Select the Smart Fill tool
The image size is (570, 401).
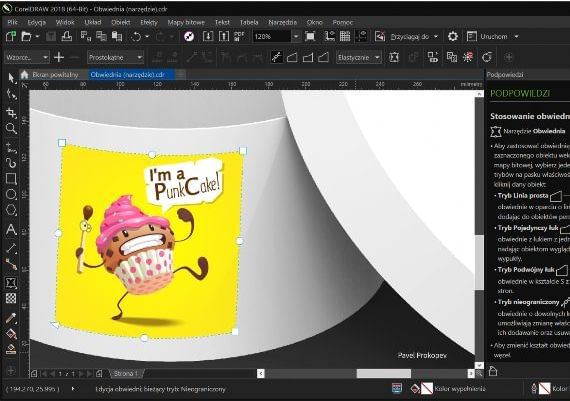tap(11, 349)
